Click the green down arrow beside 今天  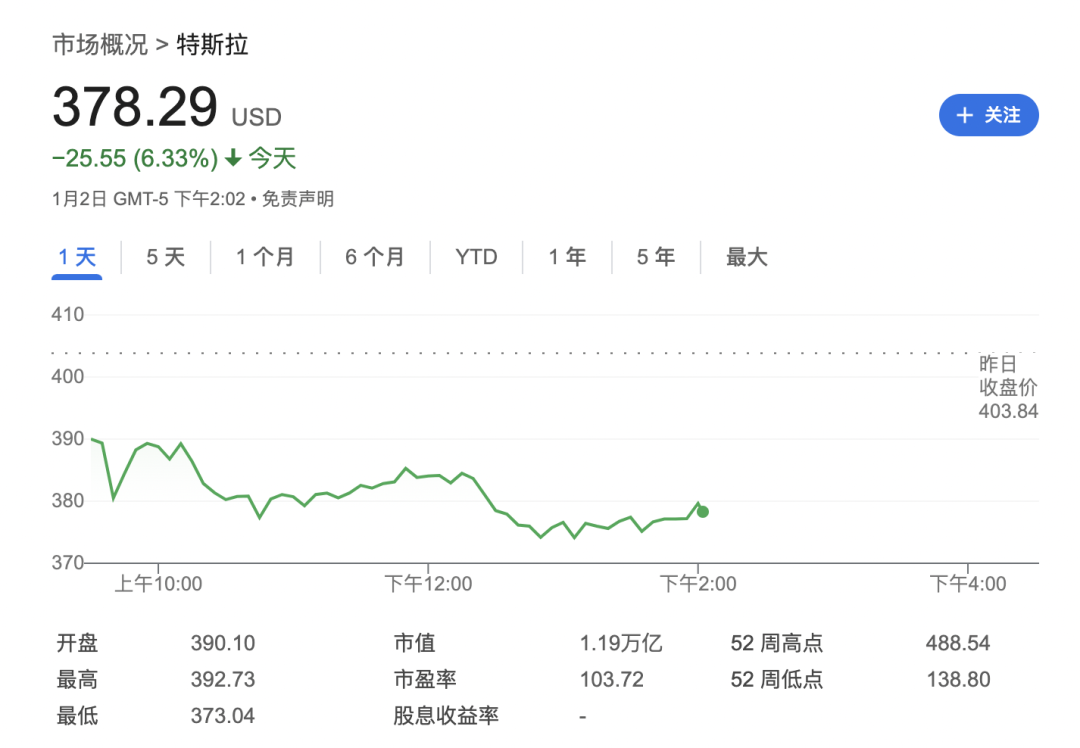point(233,158)
